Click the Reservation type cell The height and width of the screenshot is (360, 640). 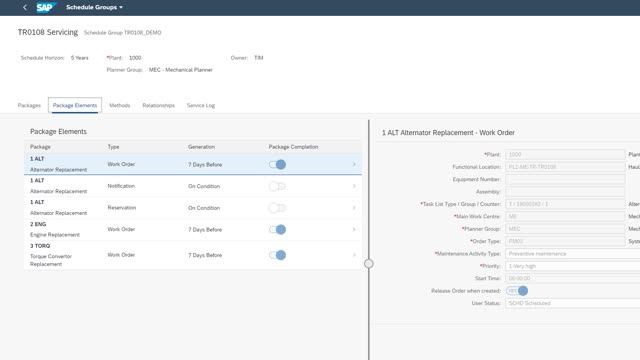point(122,207)
